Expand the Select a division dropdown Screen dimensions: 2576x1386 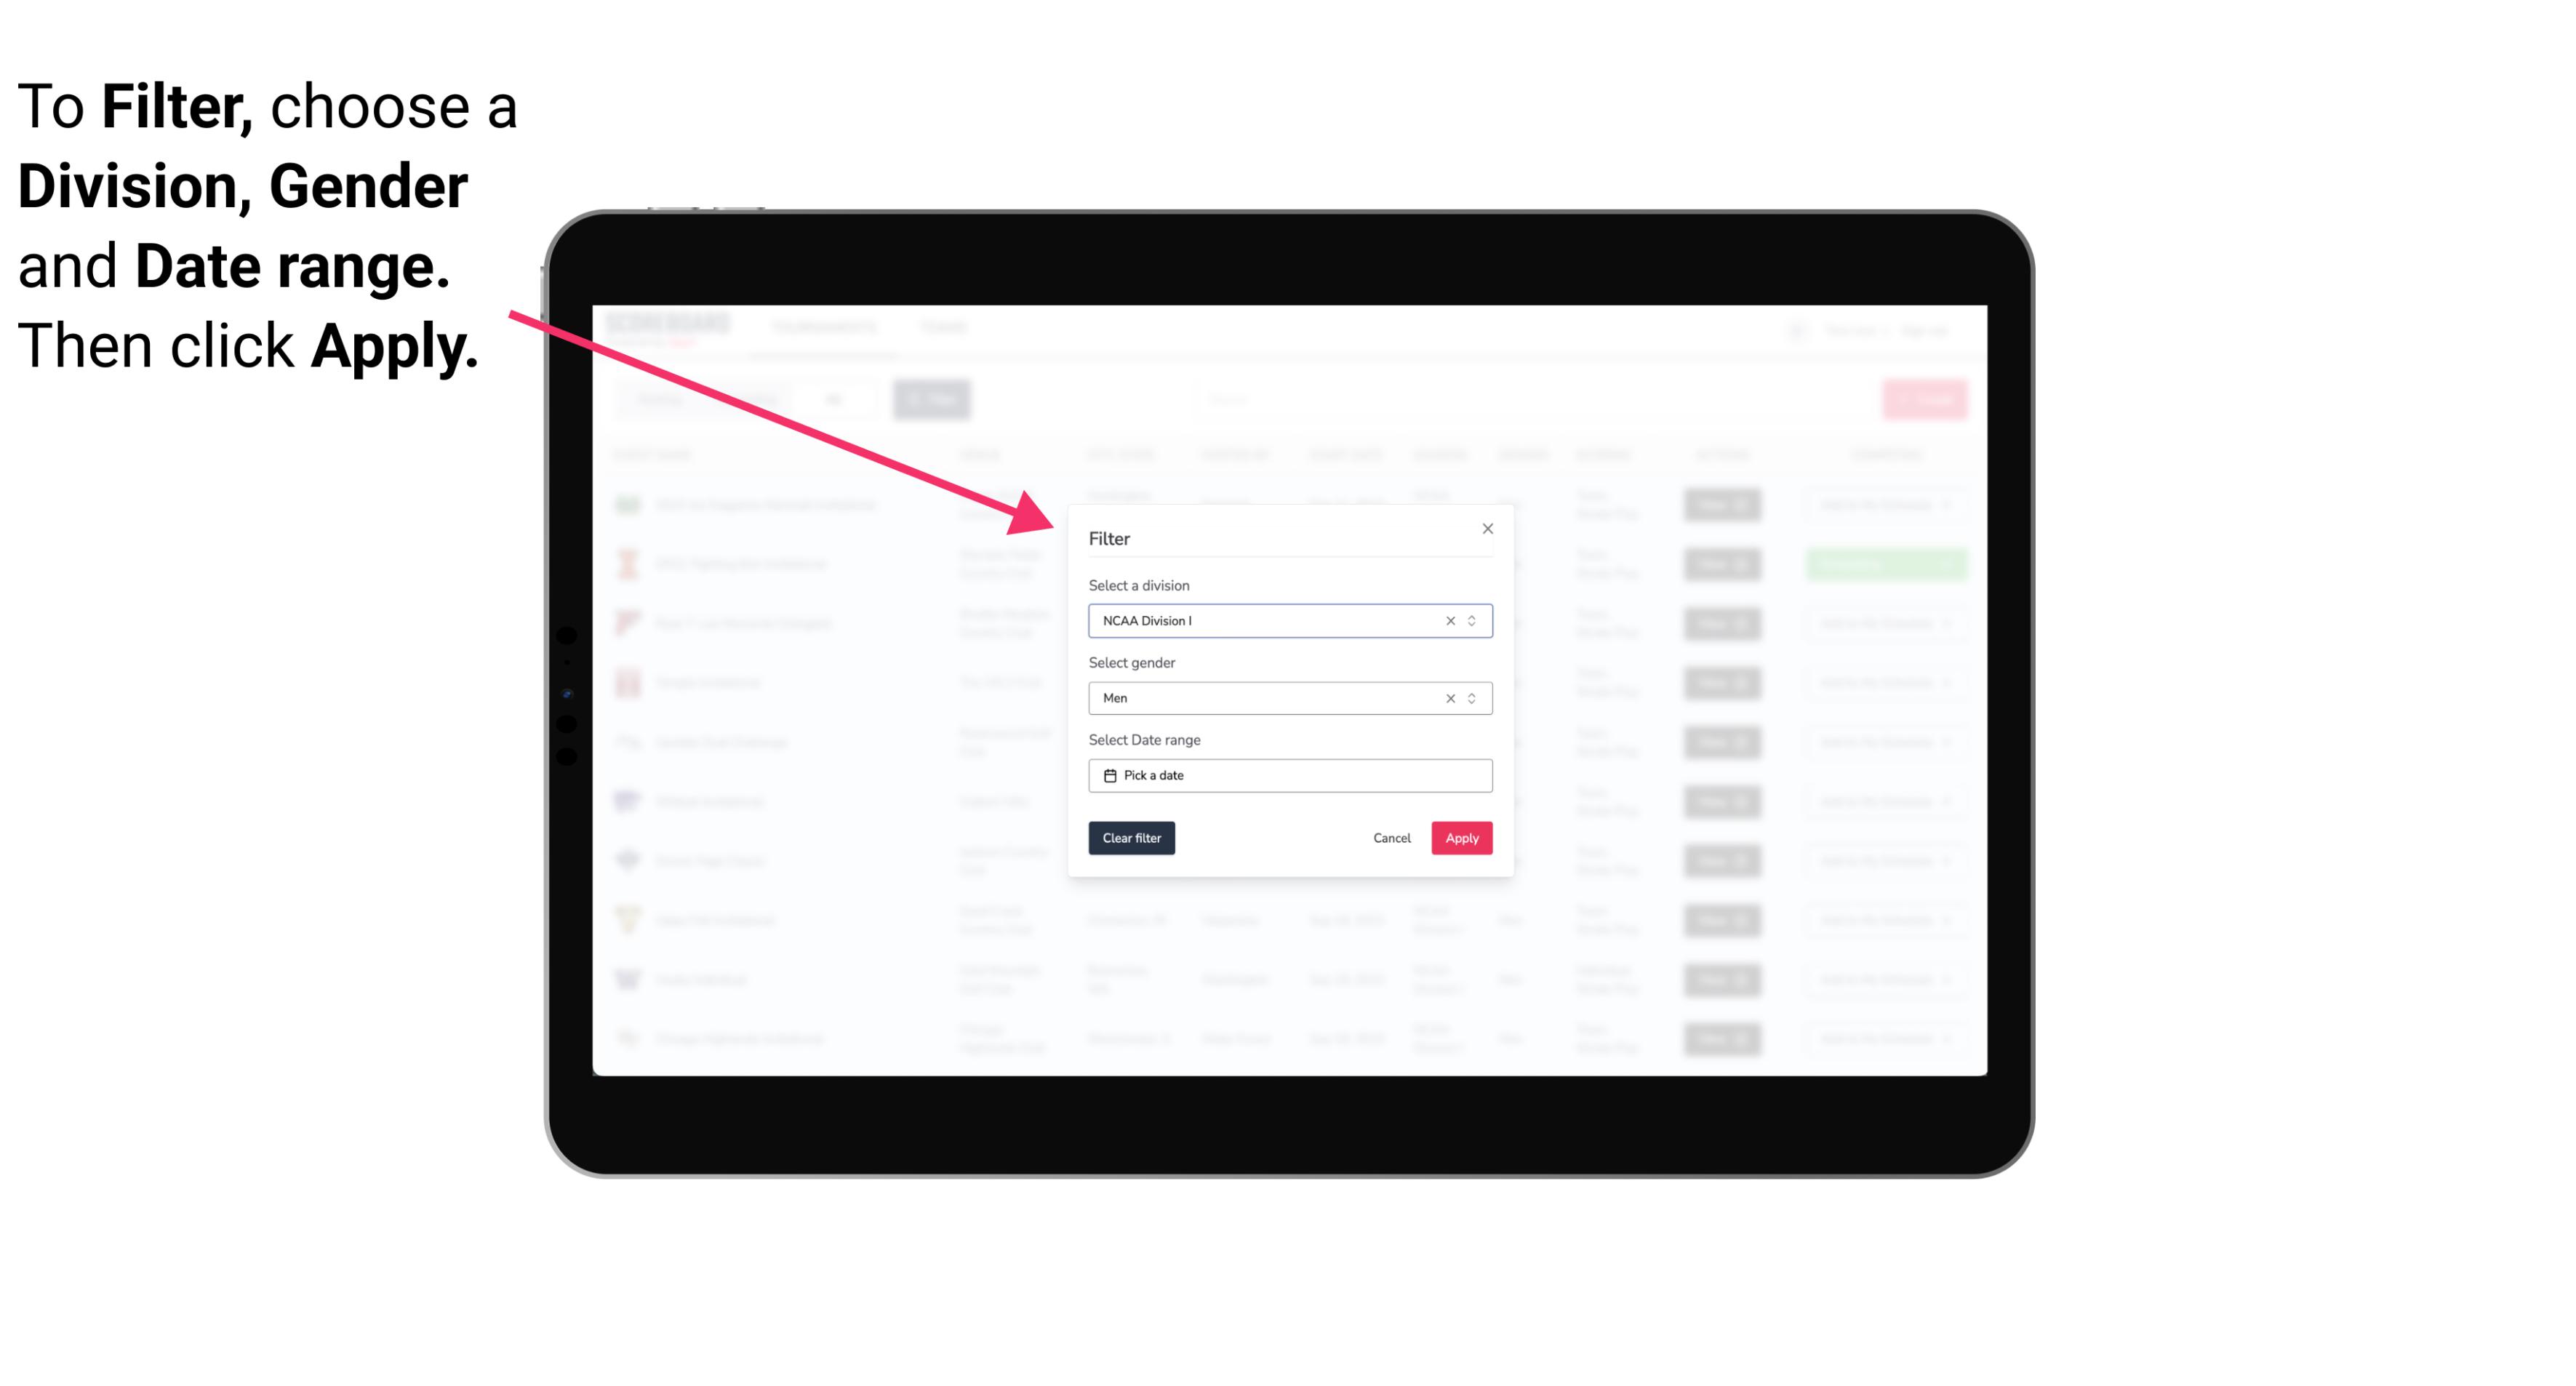click(x=1470, y=620)
